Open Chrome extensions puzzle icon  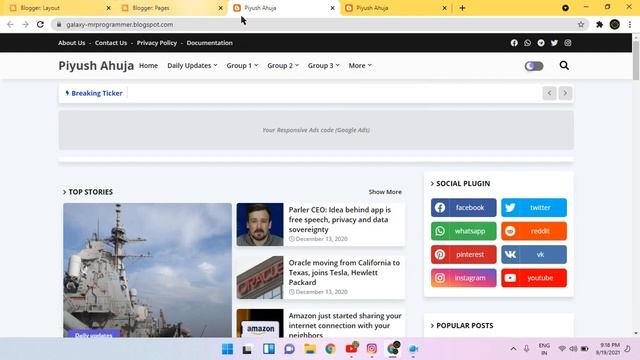599,24
